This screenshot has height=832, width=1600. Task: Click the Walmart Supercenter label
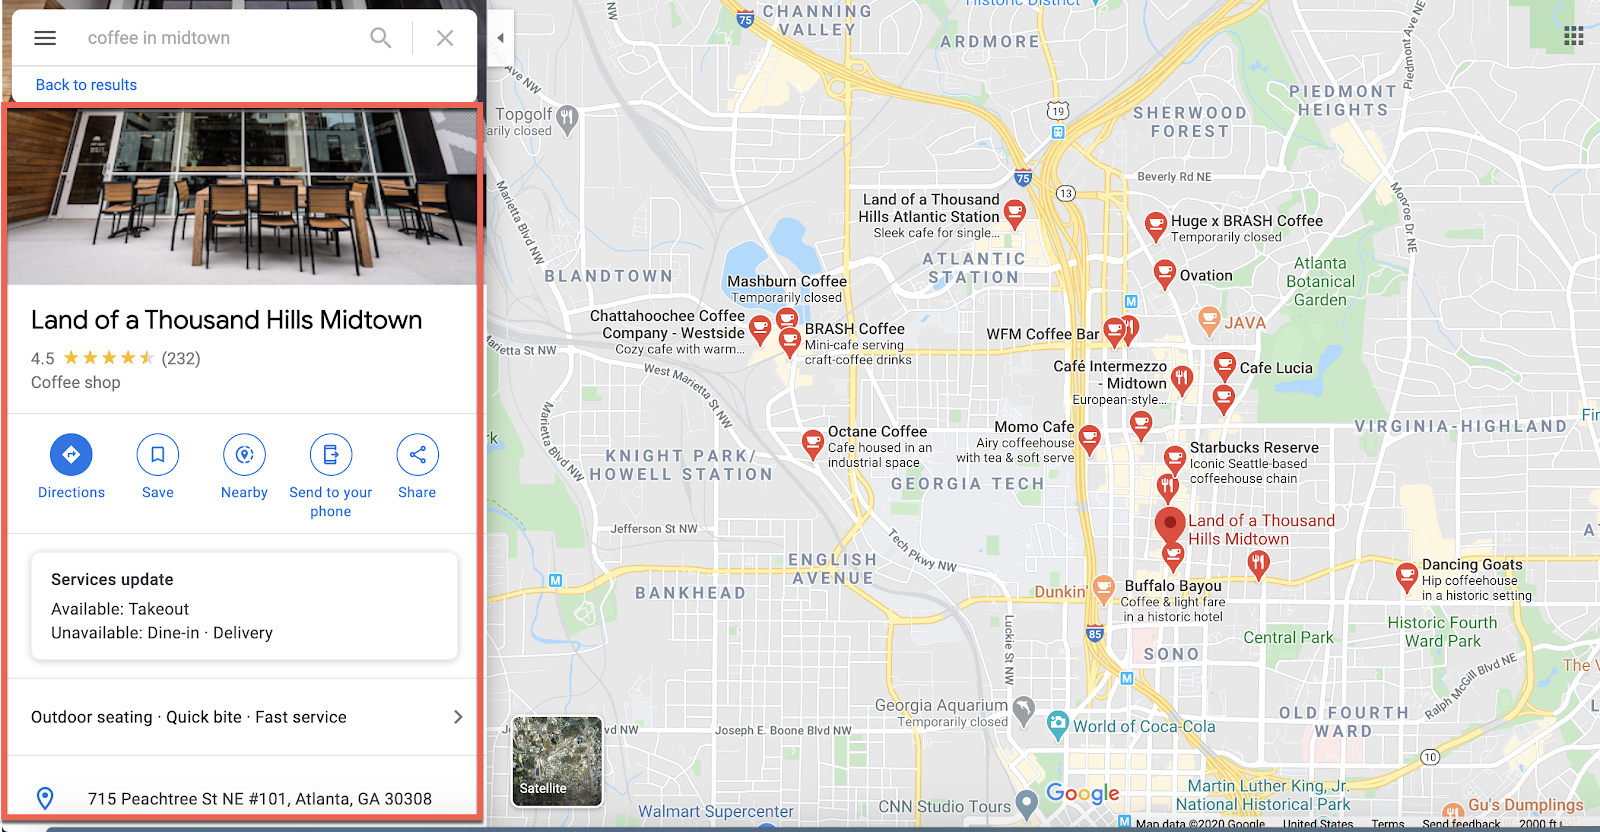click(716, 812)
